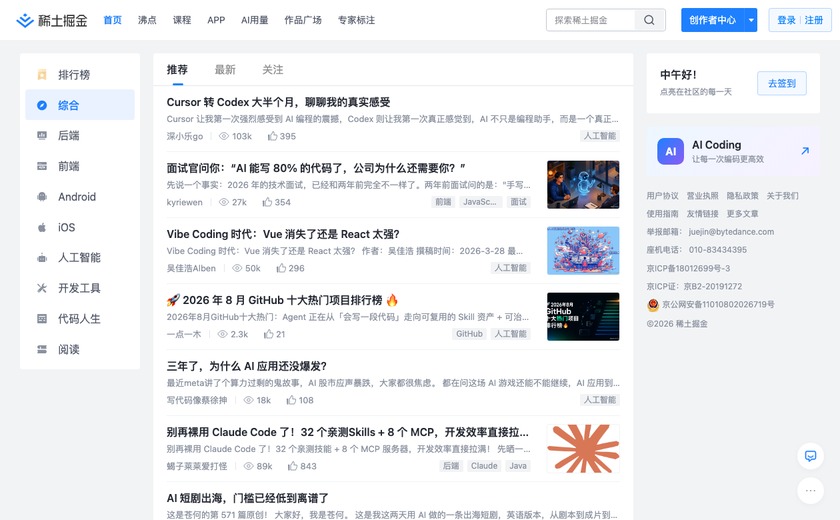Click the iOS apple icon

click(42, 227)
